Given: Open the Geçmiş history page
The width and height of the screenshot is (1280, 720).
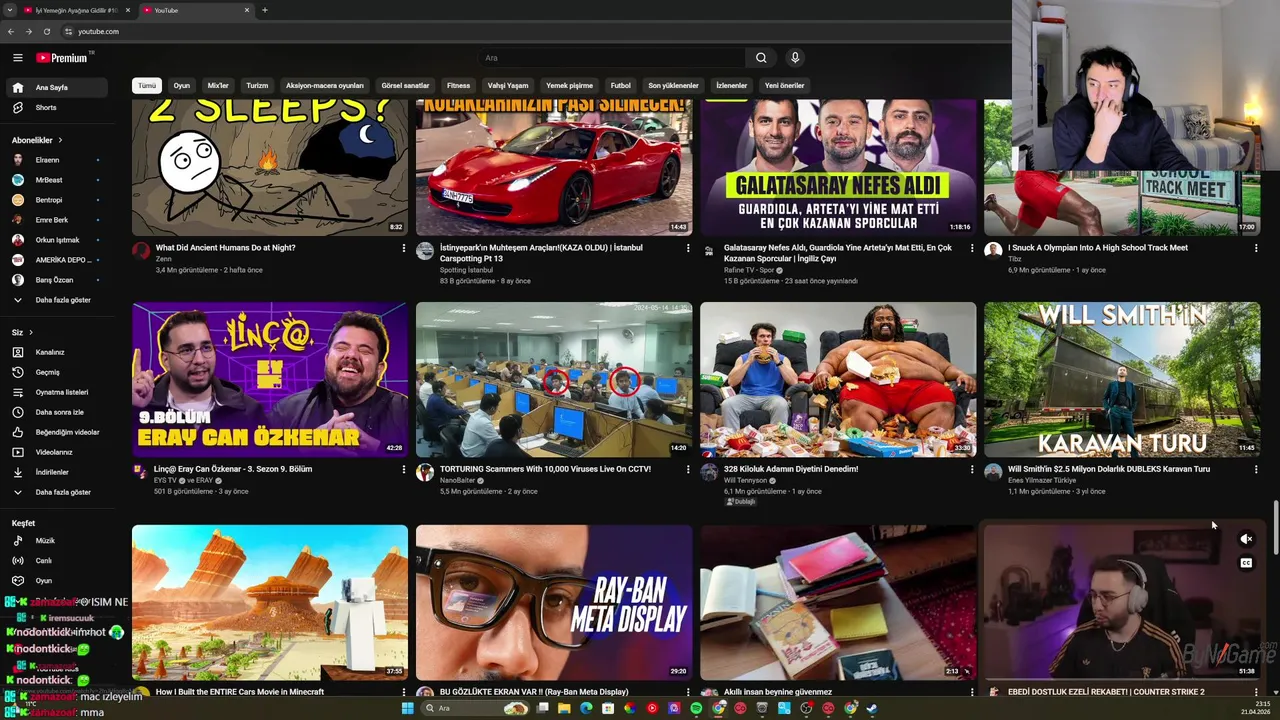Looking at the screenshot, I should (x=56, y=372).
